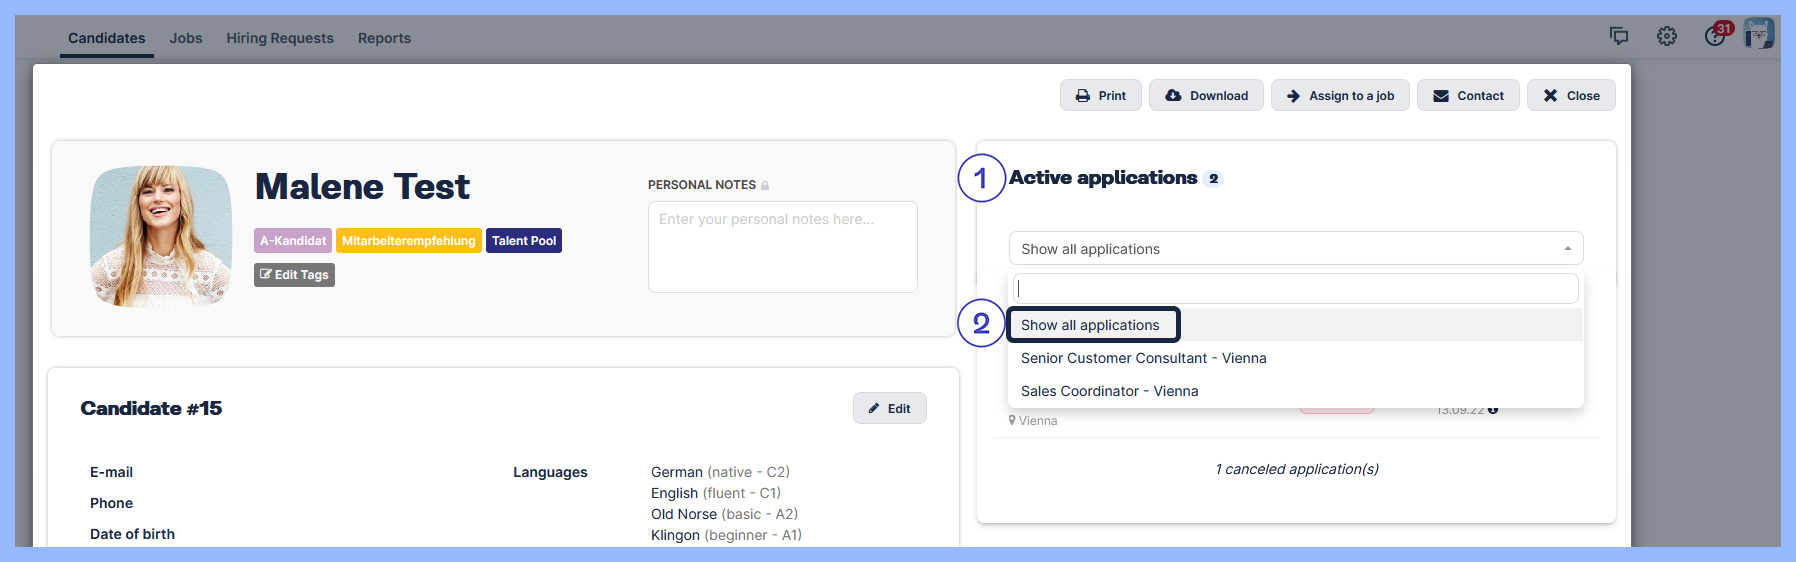Image resolution: width=1796 pixels, height=562 pixels.
Task: Click the notifications icon with badge 31
Action: [x=1716, y=35]
